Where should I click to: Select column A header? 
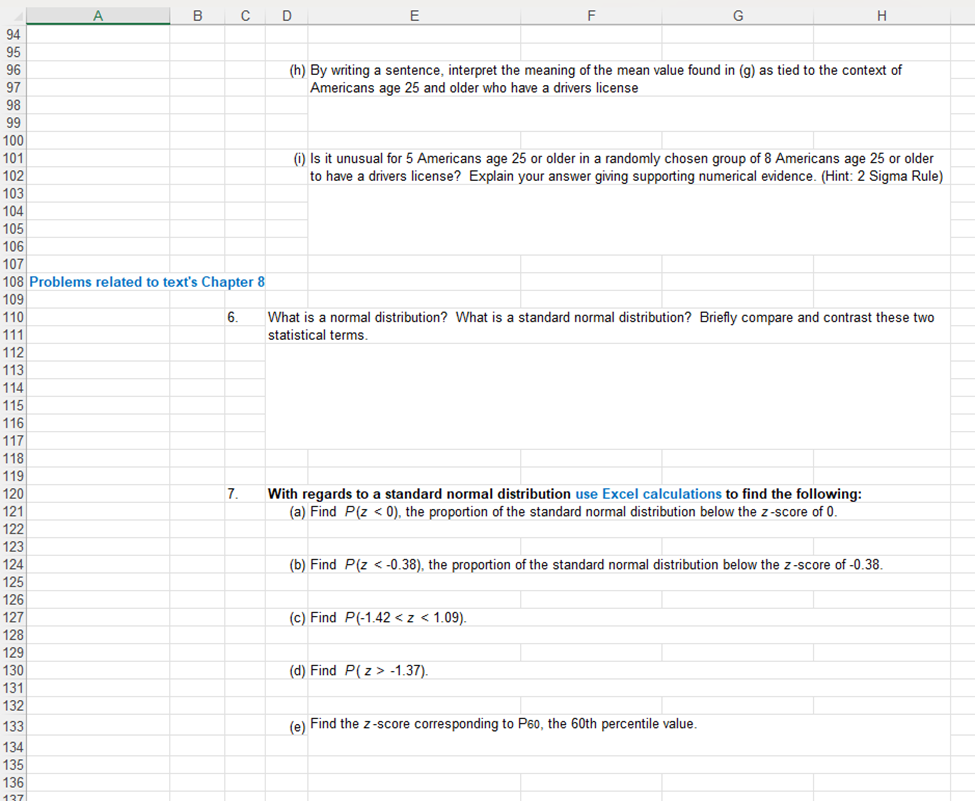(x=97, y=15)
